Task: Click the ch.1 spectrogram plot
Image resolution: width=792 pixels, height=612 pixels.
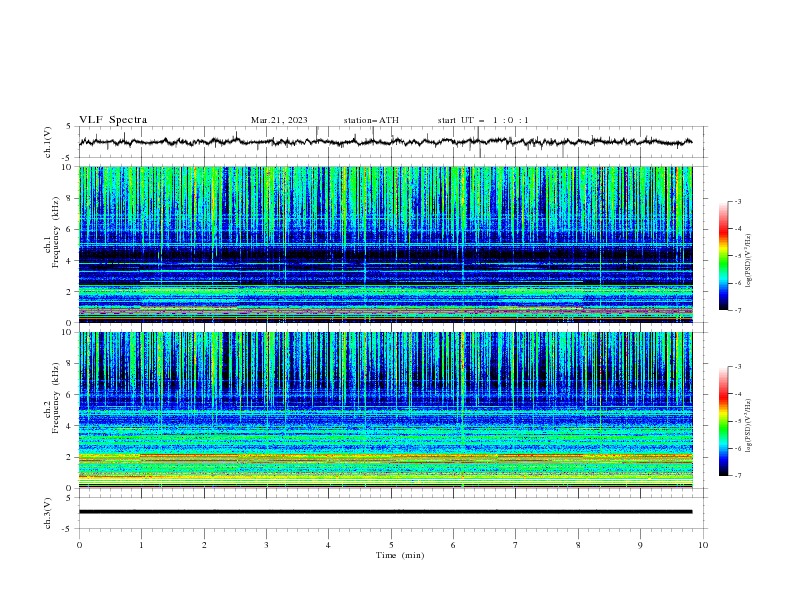Action: point(385,244)
